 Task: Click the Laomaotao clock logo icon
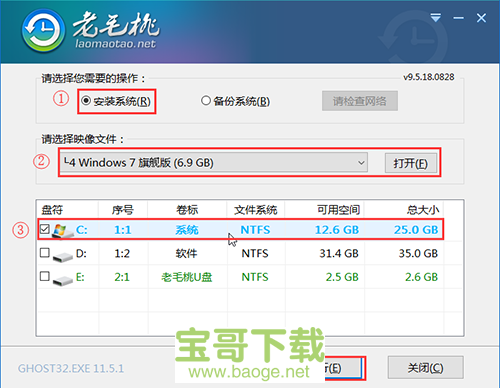pos(43,31)
